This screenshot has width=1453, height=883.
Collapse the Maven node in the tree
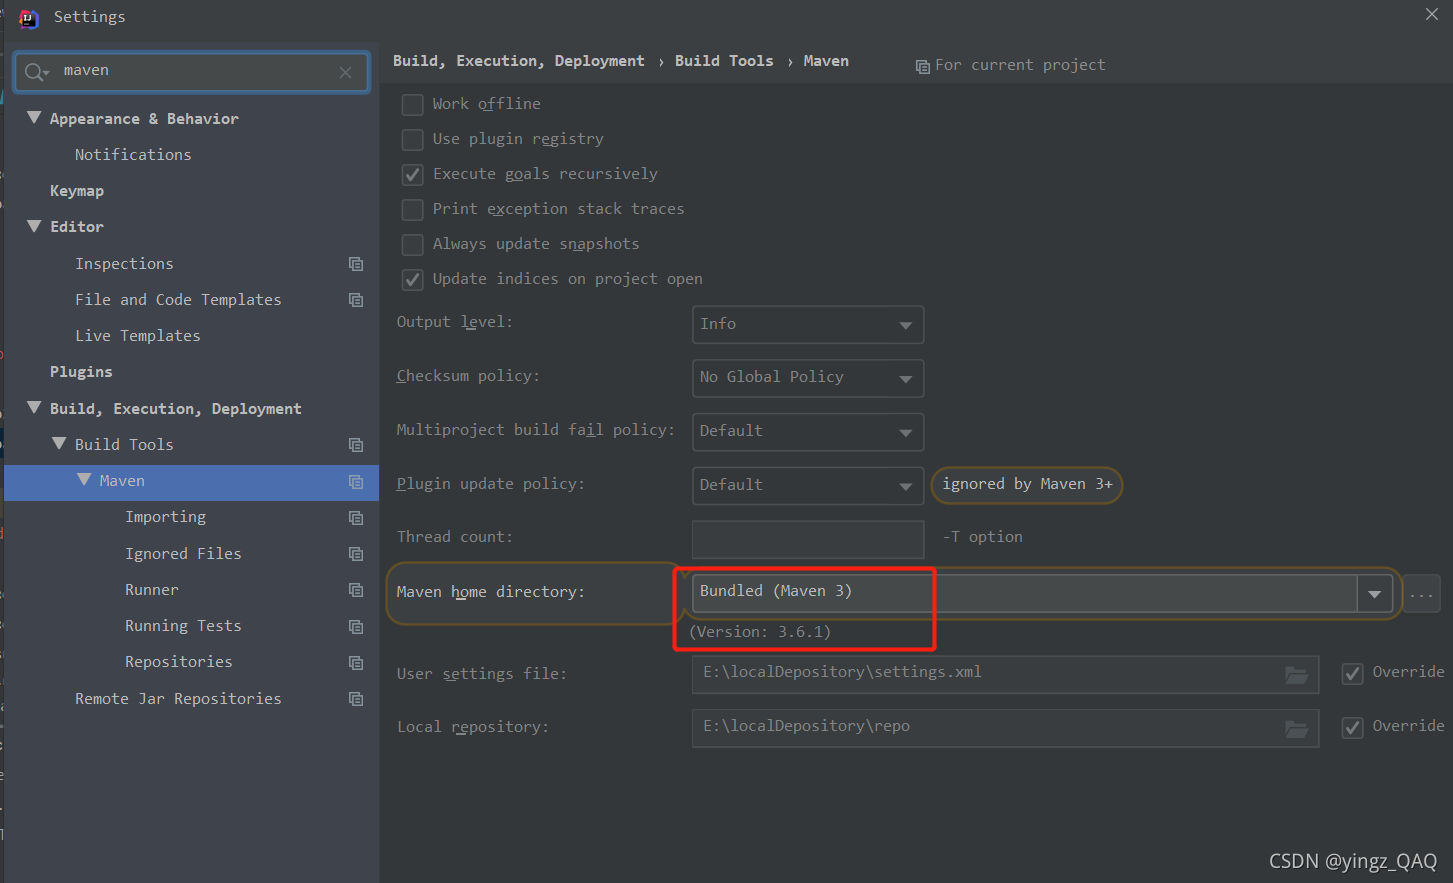point(84,480)
